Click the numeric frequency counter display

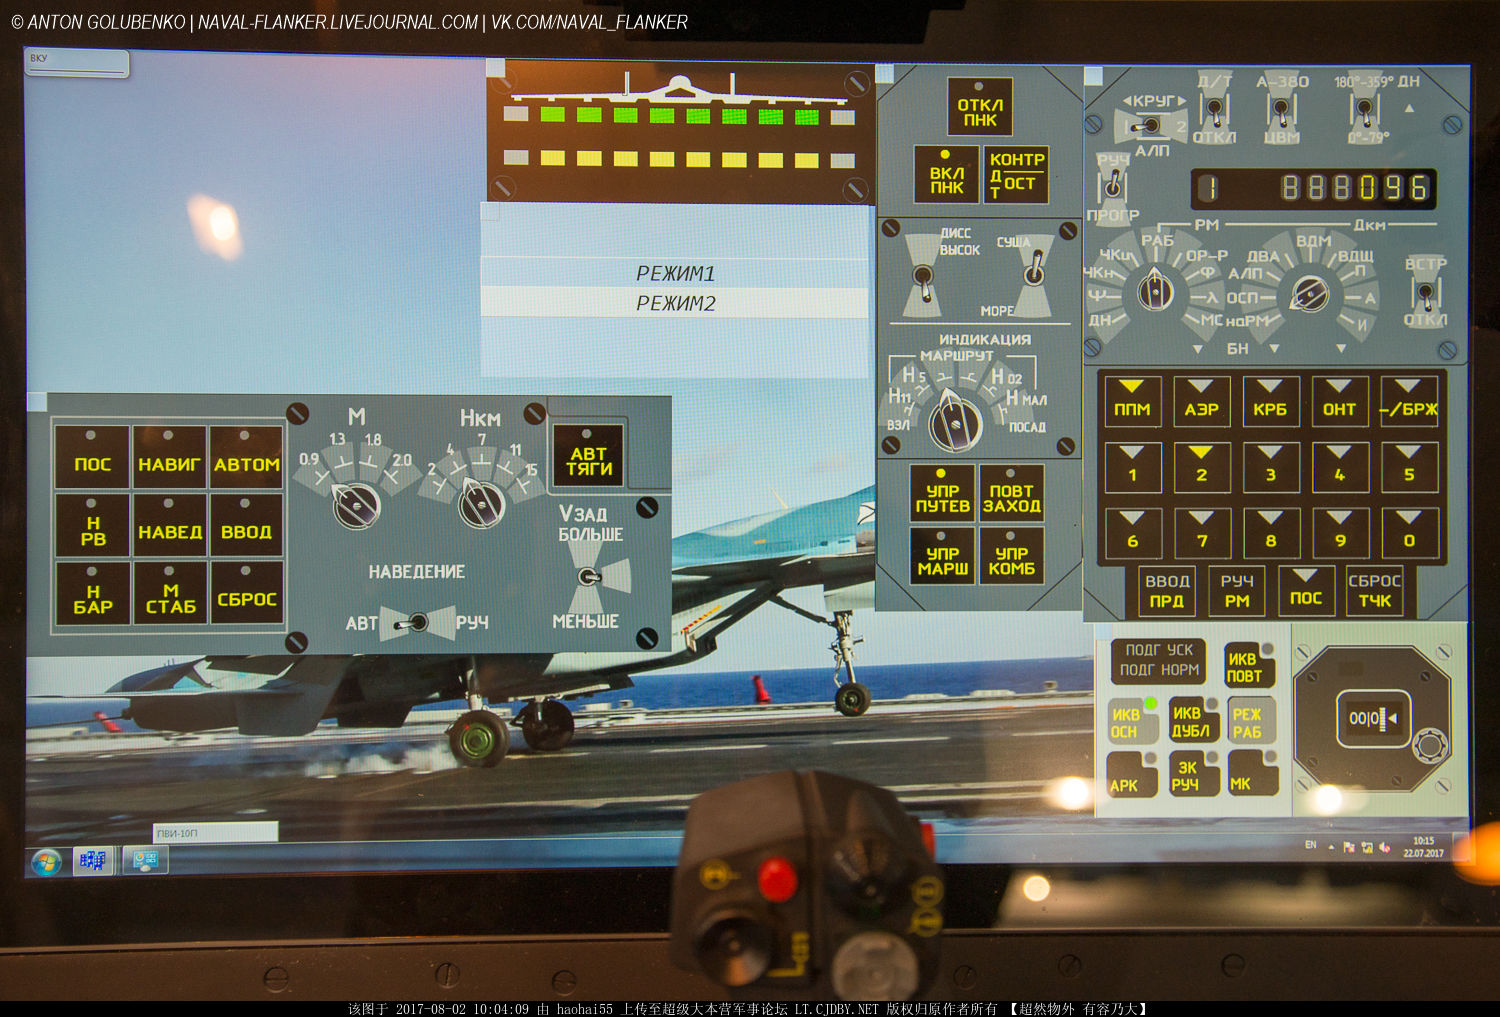[x=1313, y=188]
